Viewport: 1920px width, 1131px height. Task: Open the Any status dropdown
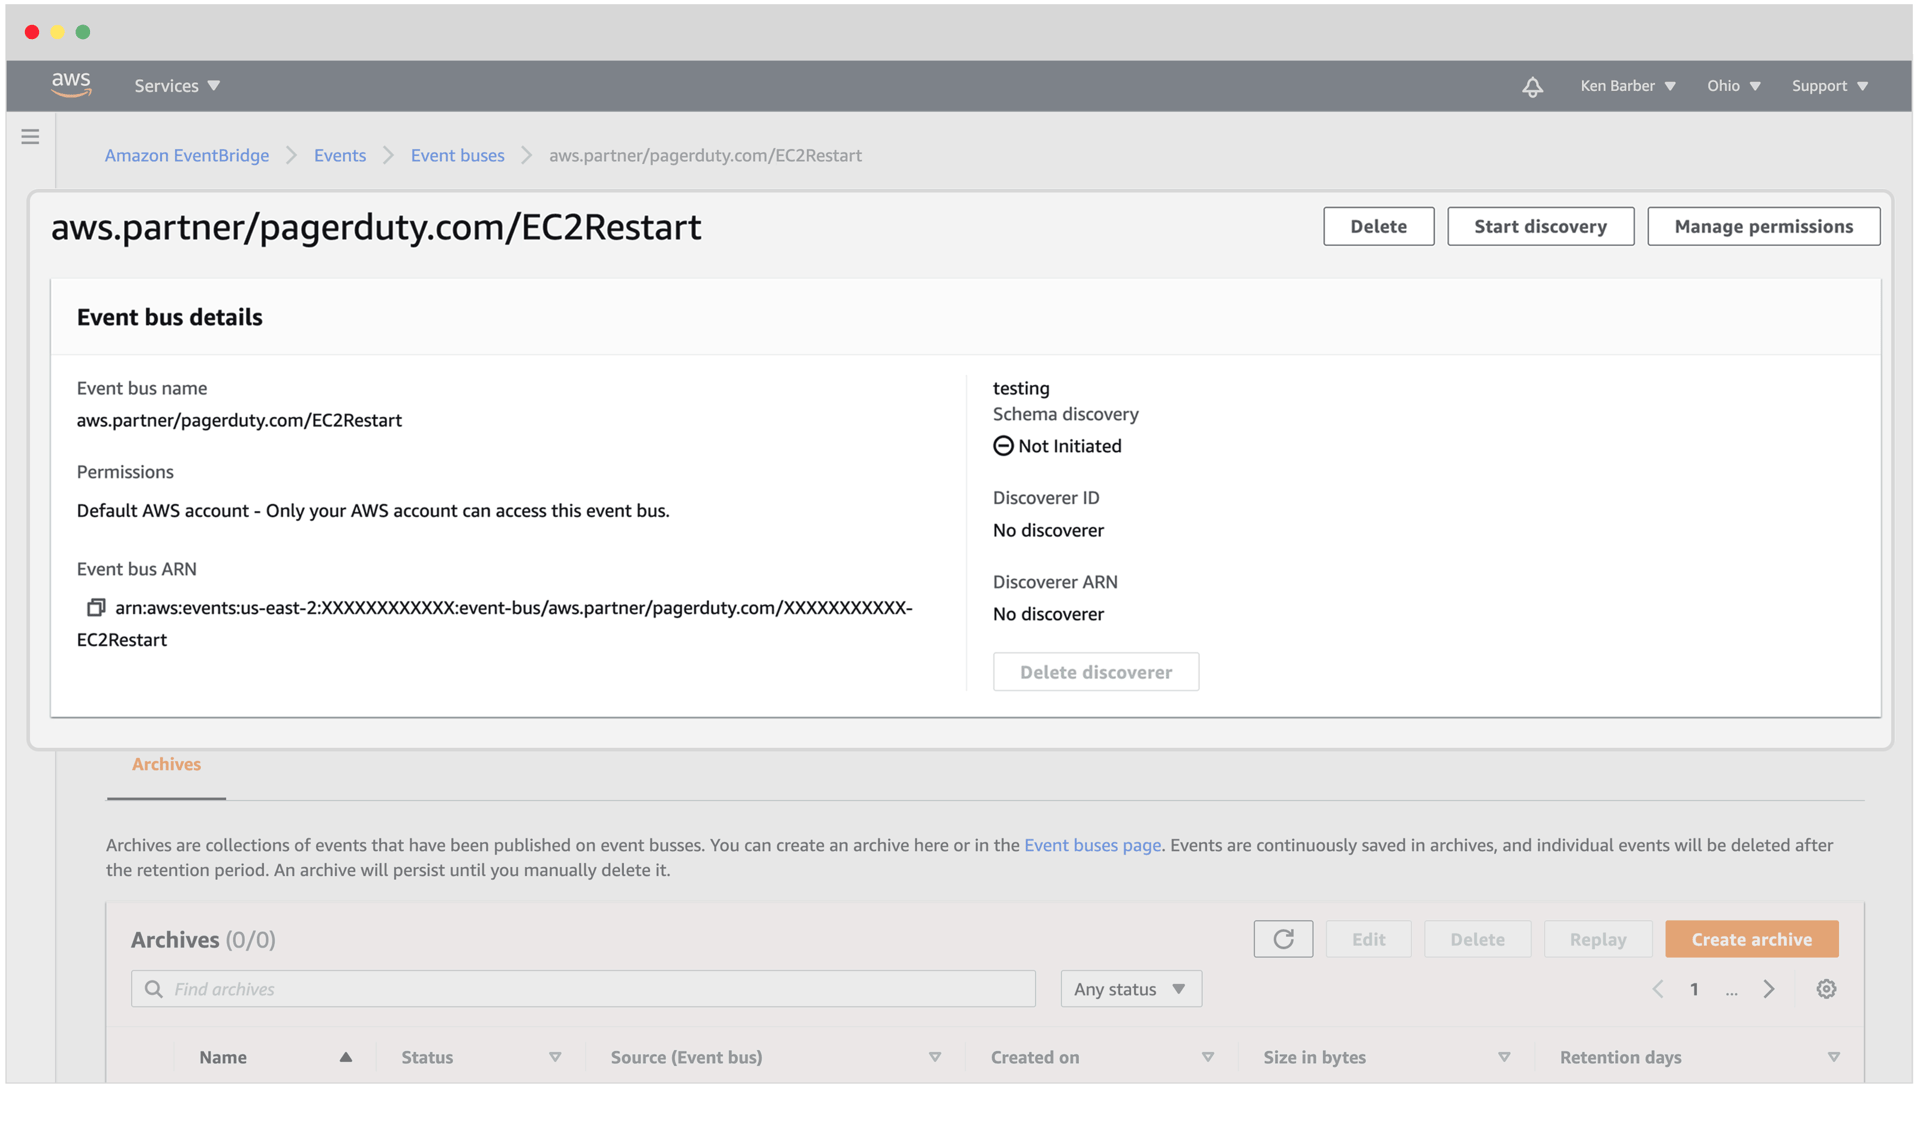1130,988
